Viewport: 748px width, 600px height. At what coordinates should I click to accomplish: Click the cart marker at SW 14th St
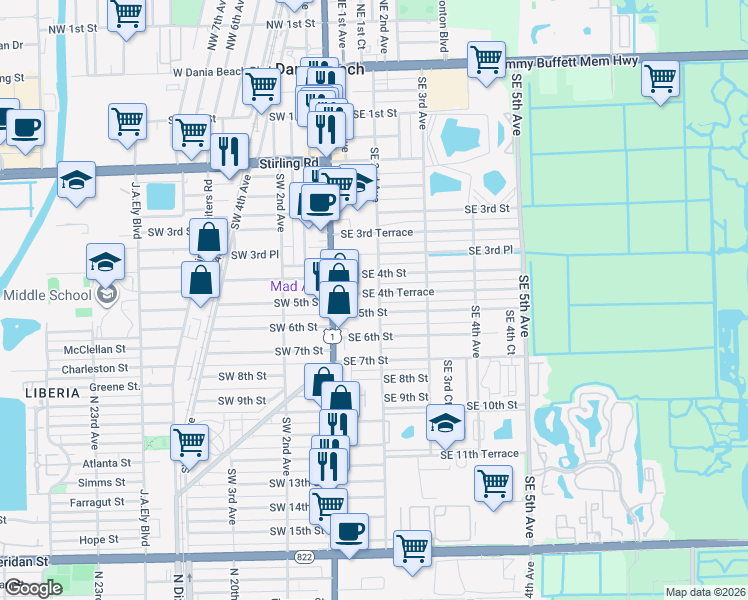point(326,506)
